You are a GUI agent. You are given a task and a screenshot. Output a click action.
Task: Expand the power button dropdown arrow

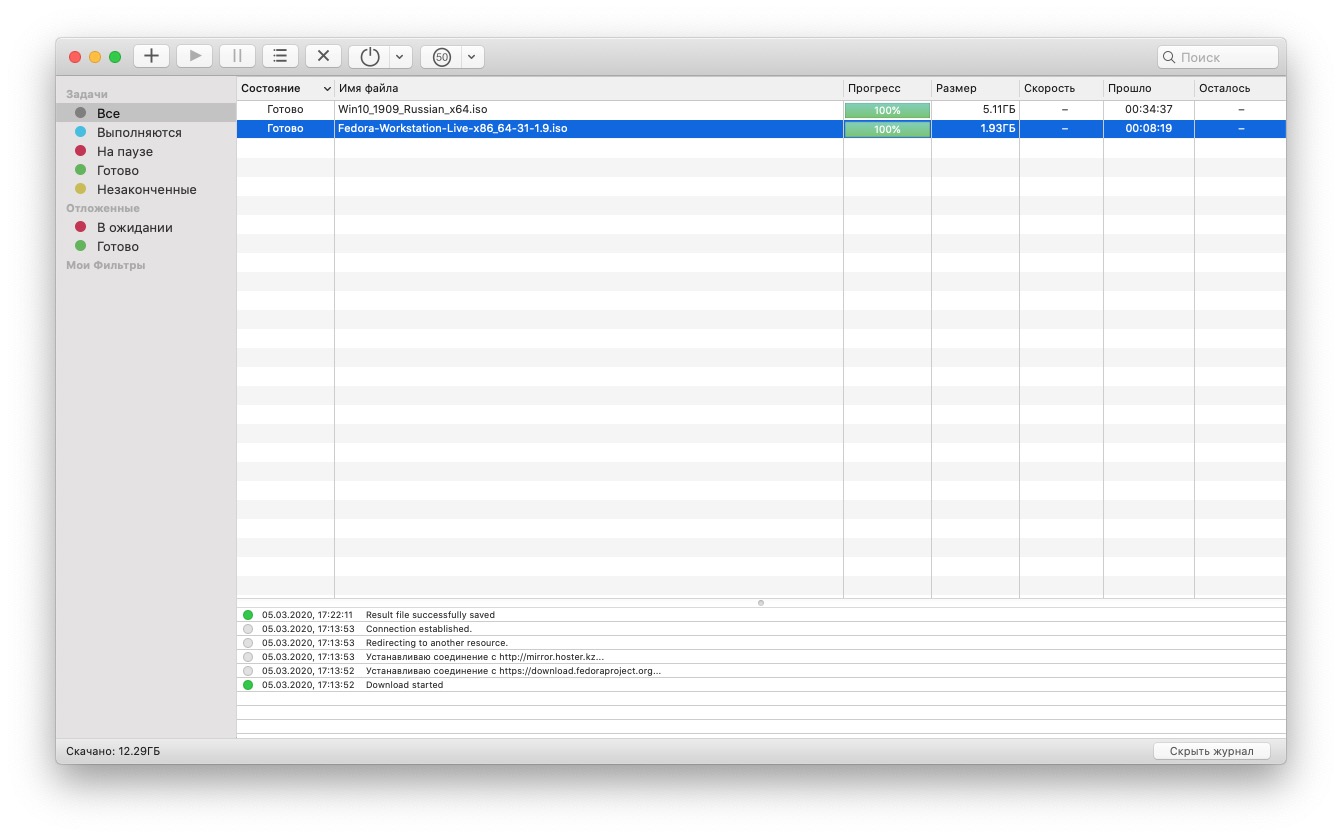(399, 57)
